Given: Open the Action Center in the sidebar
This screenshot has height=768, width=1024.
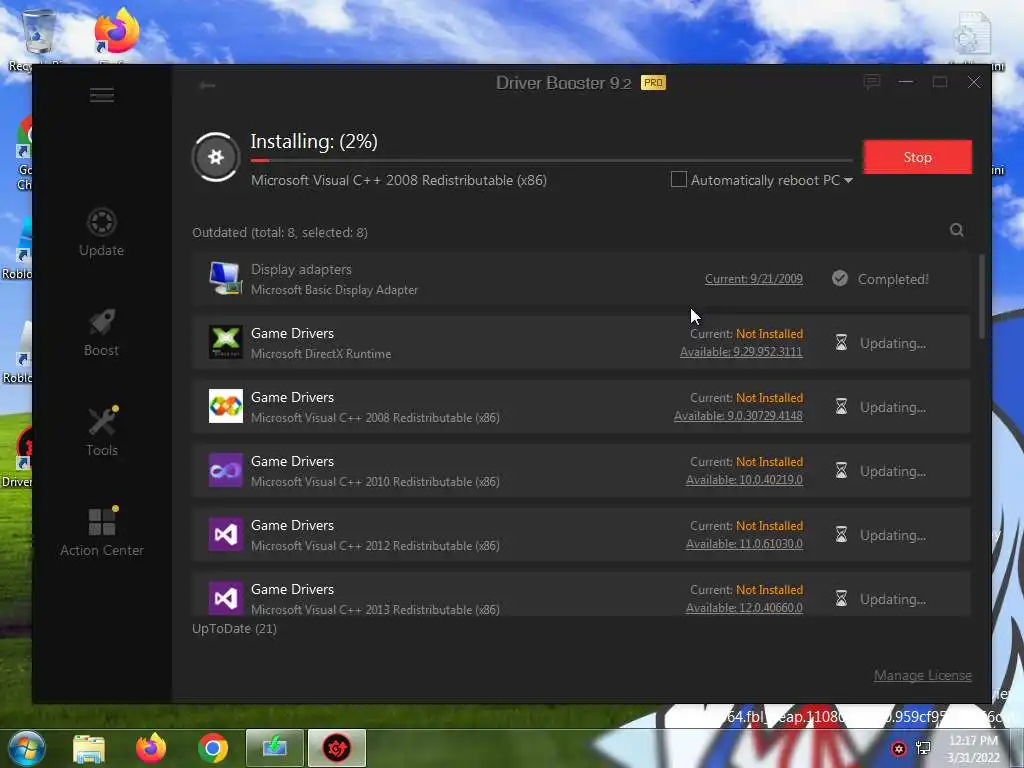Looking at the screenshot, I should point(102,532).
